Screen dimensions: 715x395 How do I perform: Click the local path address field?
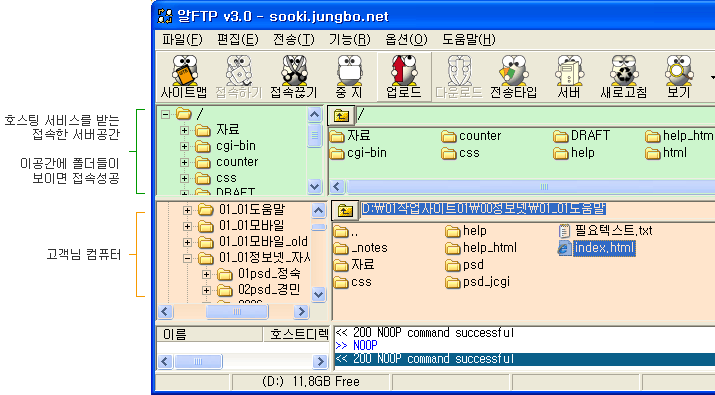pyautogui.click(x=483, y=209)
